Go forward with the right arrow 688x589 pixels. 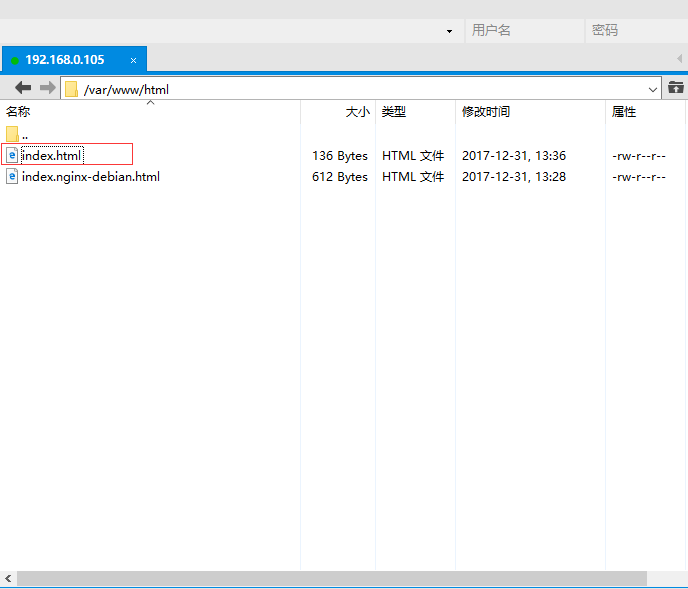48,88
